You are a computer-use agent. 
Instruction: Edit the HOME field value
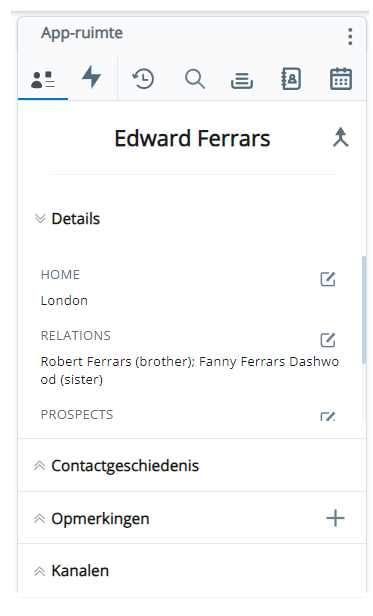(x=328, y=279)
